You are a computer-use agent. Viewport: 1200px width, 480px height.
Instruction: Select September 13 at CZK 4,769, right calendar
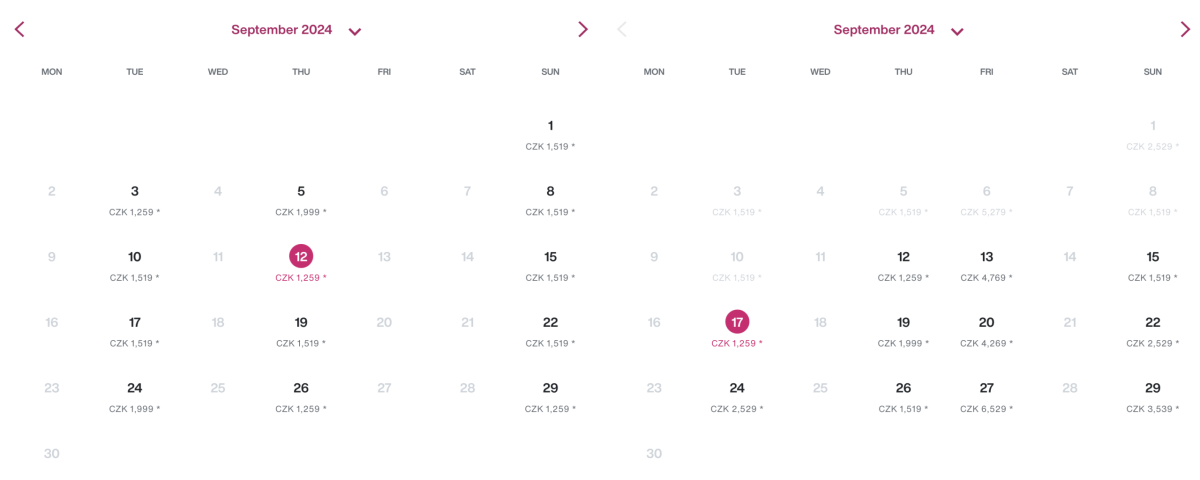coord(986,258)
